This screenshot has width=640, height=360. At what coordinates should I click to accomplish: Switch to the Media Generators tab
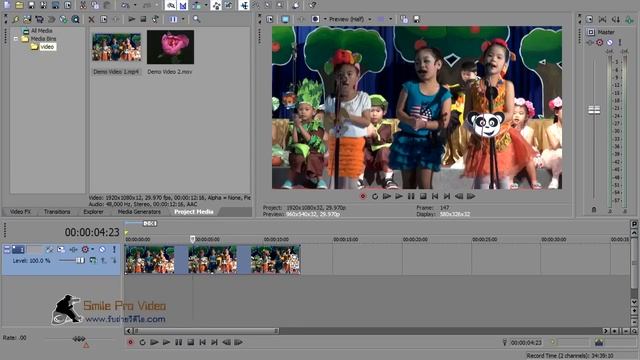(x=139, y=212)
